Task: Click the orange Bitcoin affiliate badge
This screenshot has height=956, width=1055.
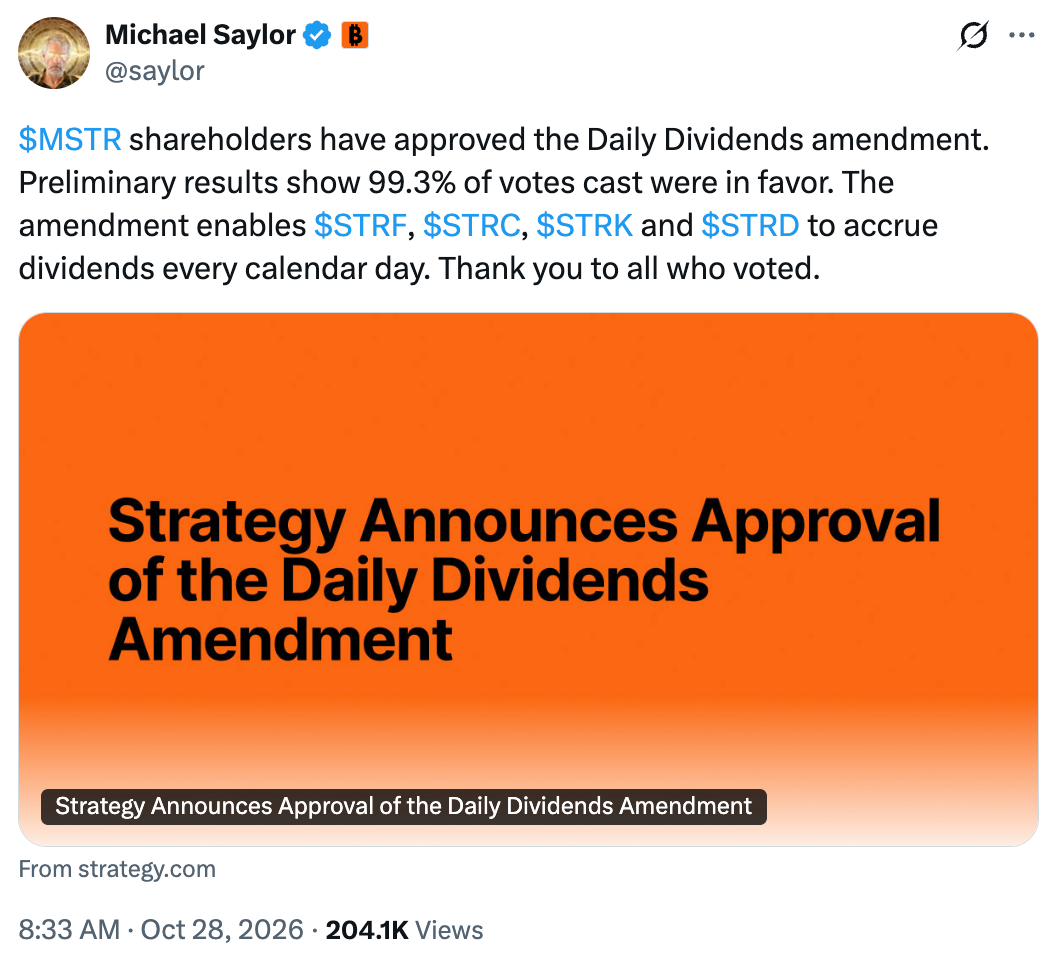Action: pyautogui.click(x=355, y=35)
